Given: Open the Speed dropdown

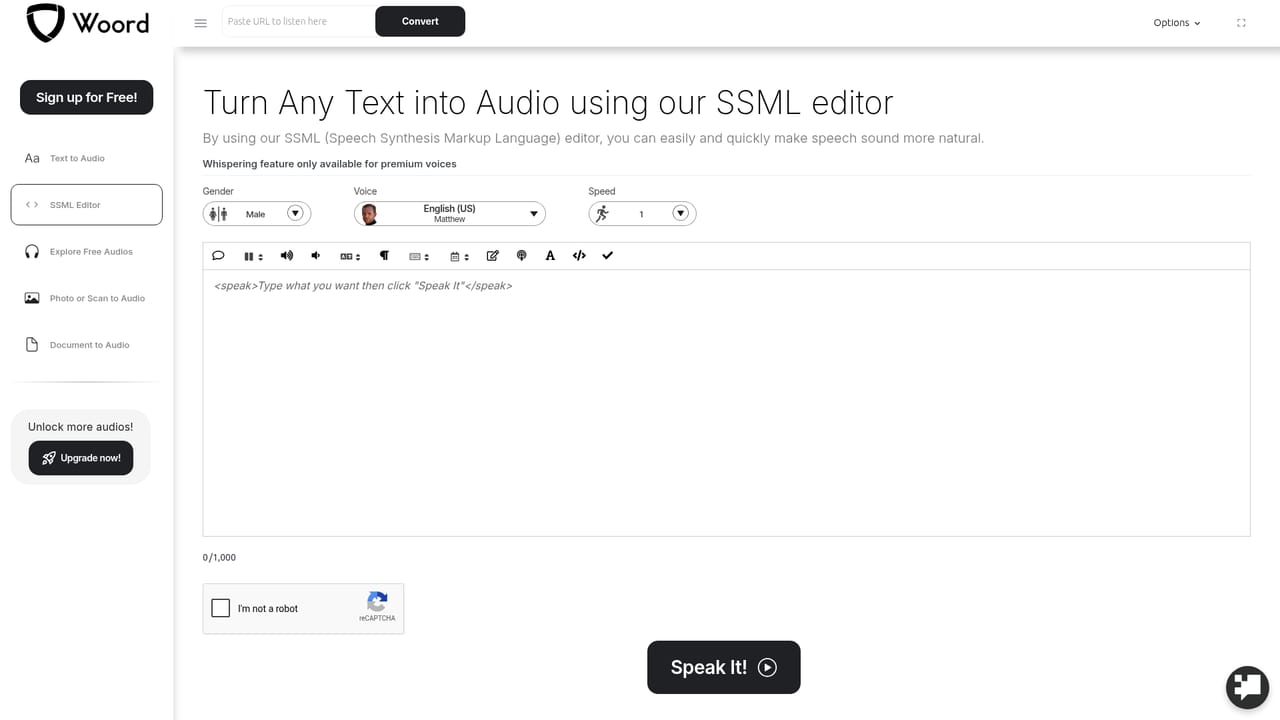Looking at the screenshot, I should point(642,214).
